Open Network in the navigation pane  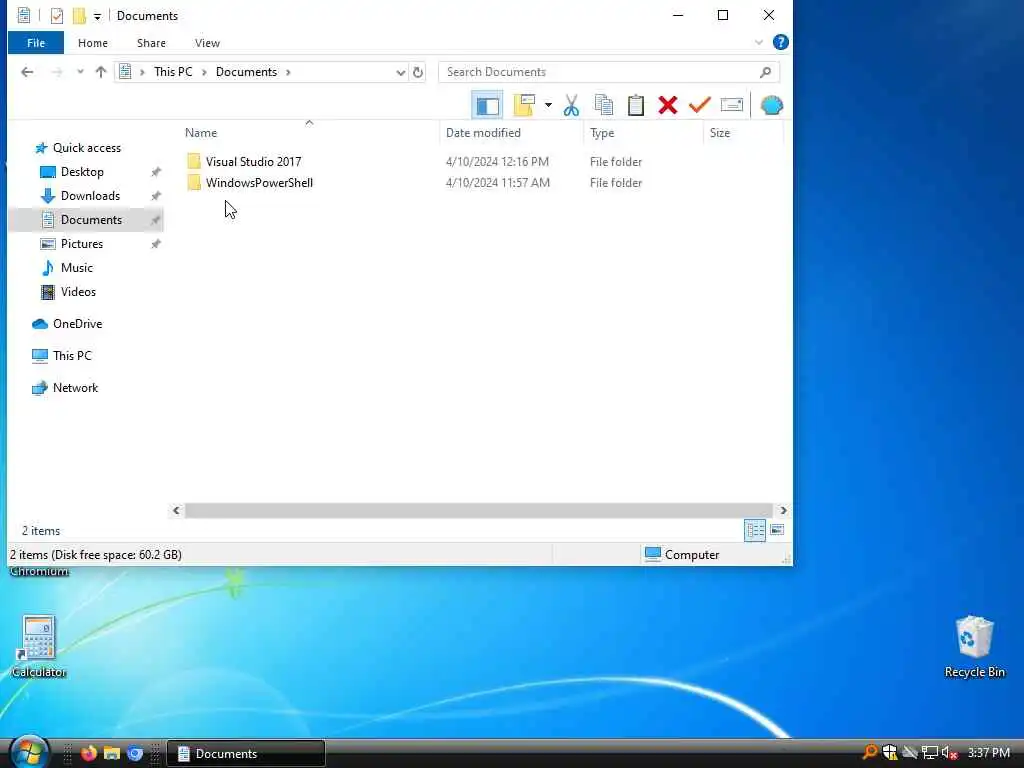coord(75,388)
